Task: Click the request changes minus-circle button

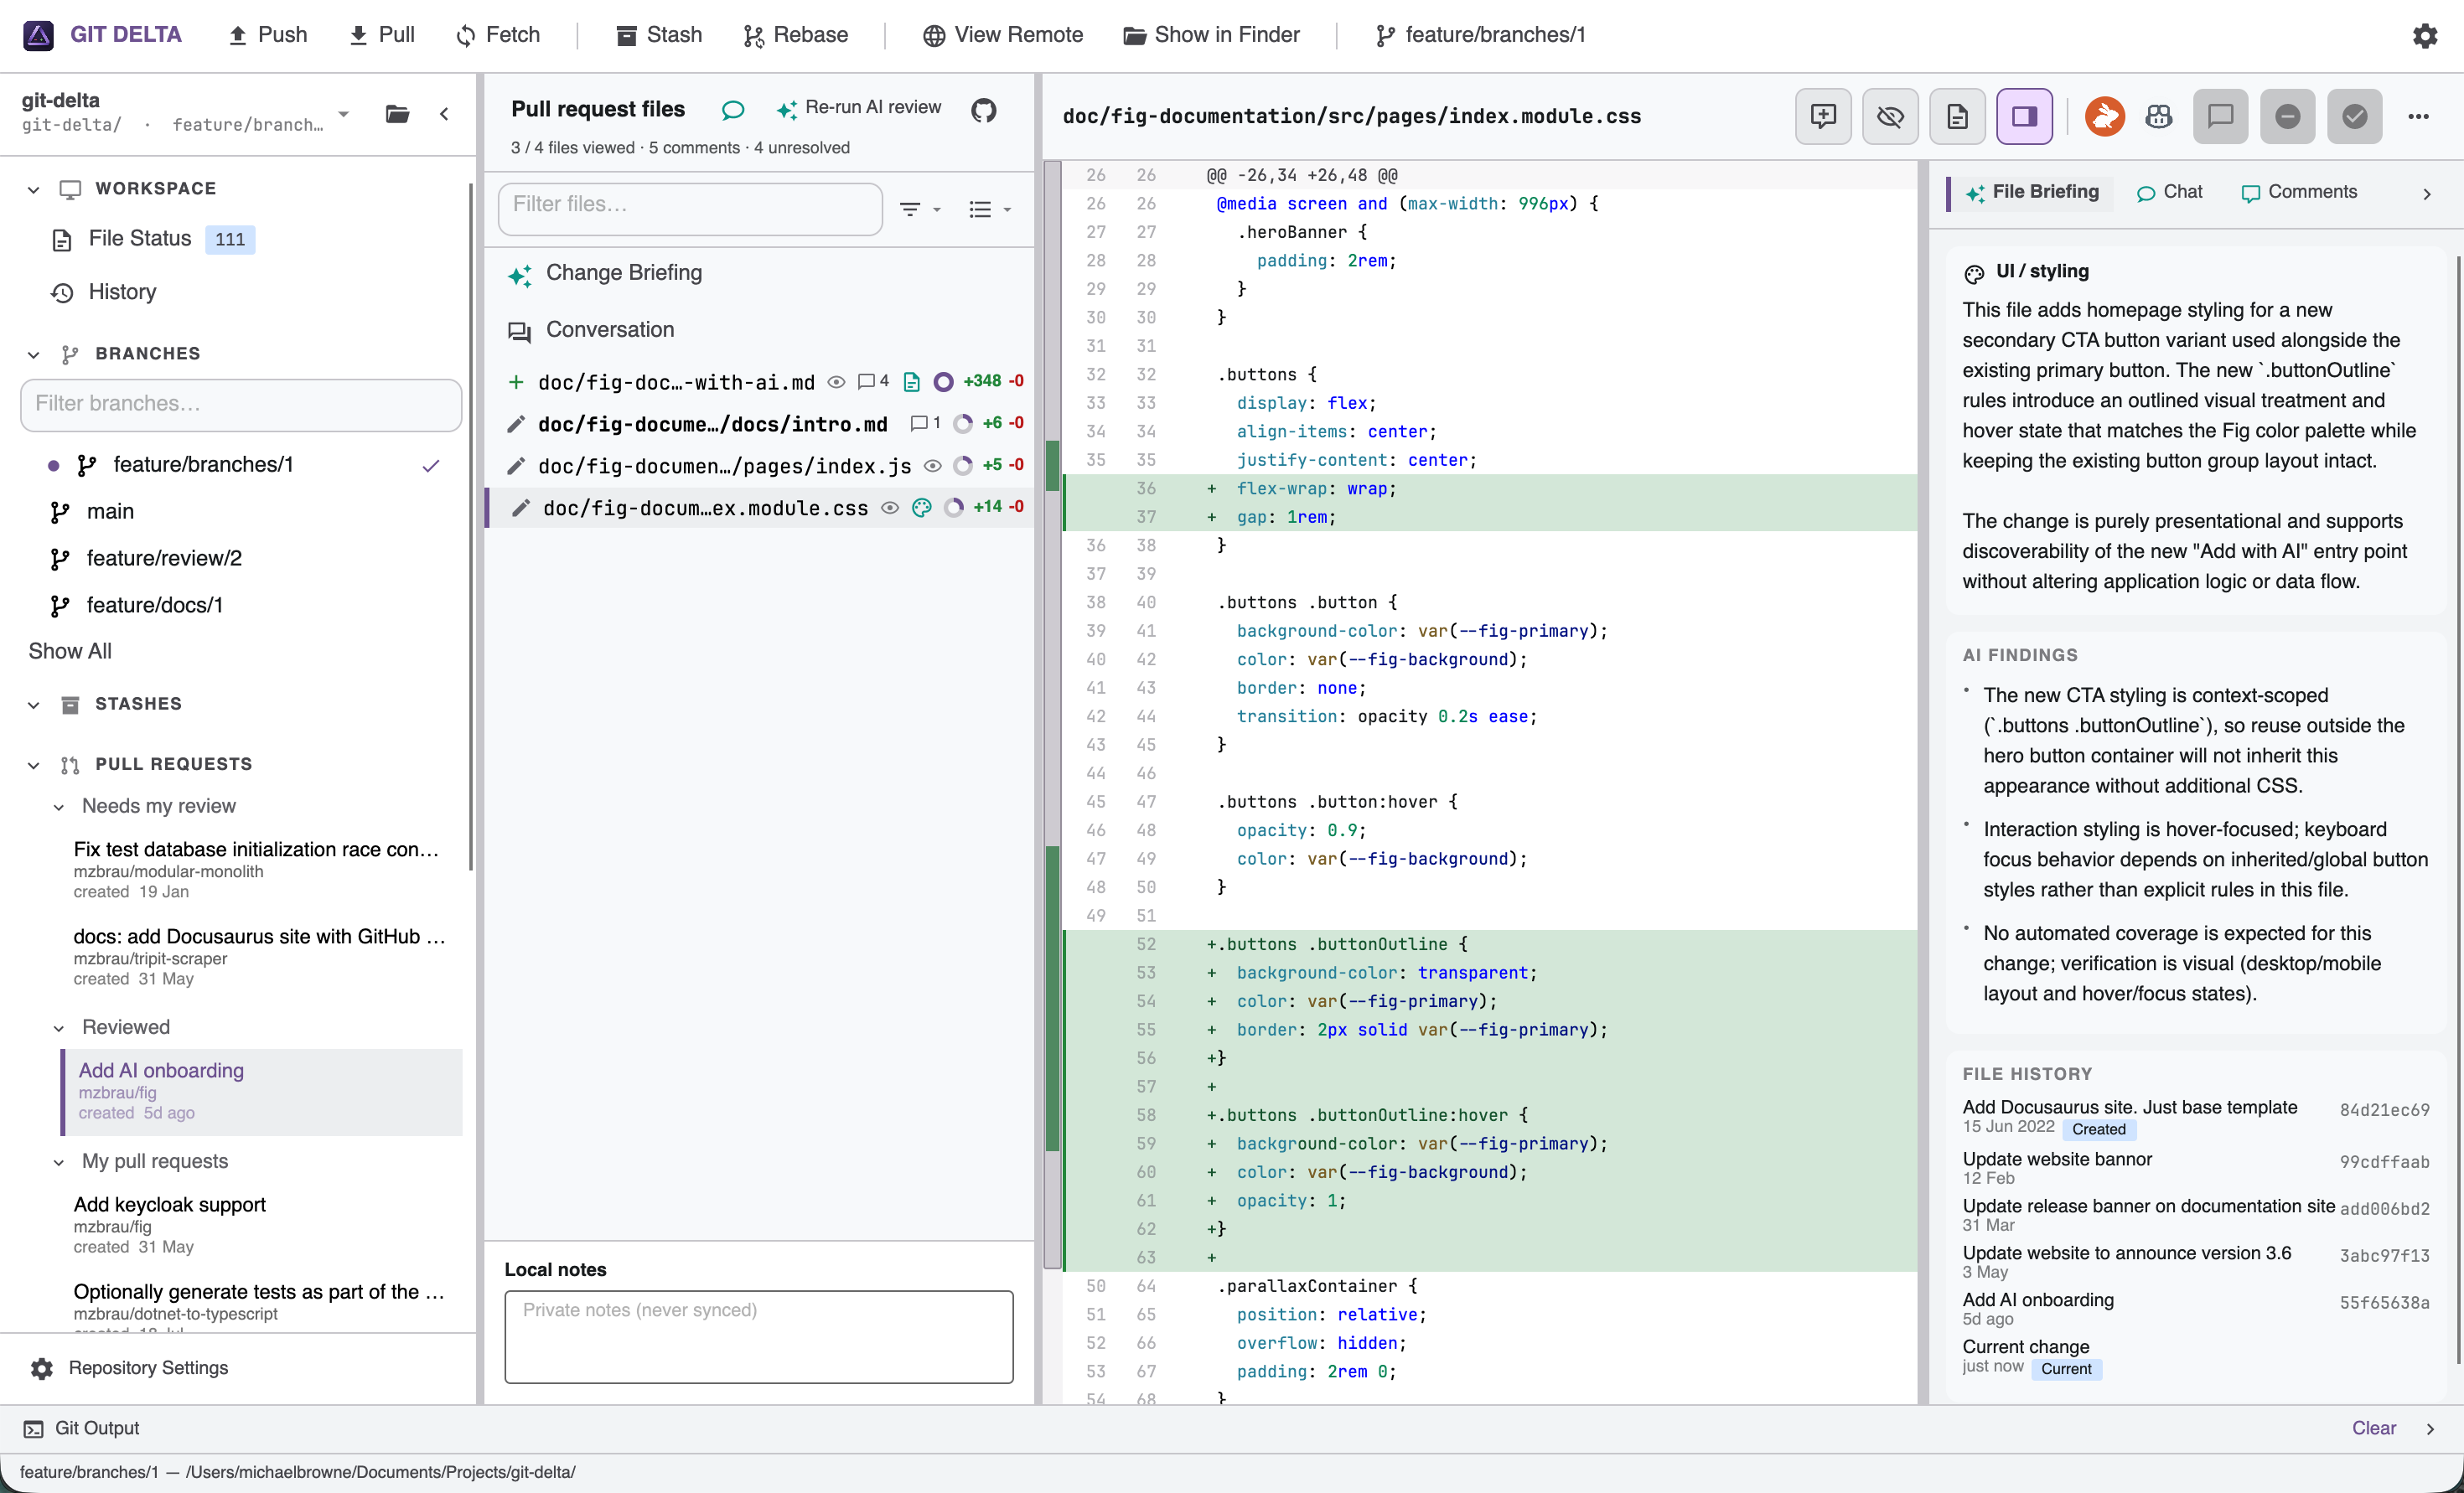Action: (x=2287, y=117)
